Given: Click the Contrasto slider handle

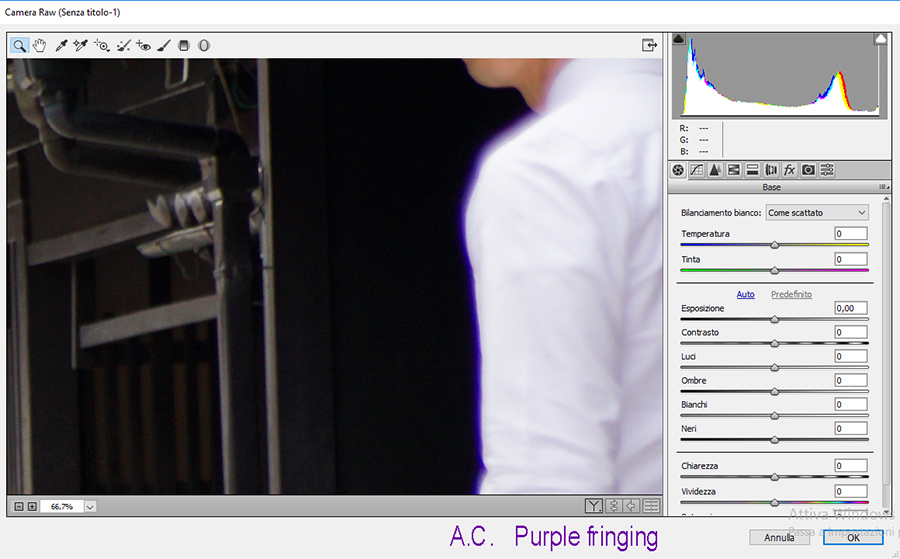Looking at the screenshot, I should pyautogui.click(x=774, y=344).
